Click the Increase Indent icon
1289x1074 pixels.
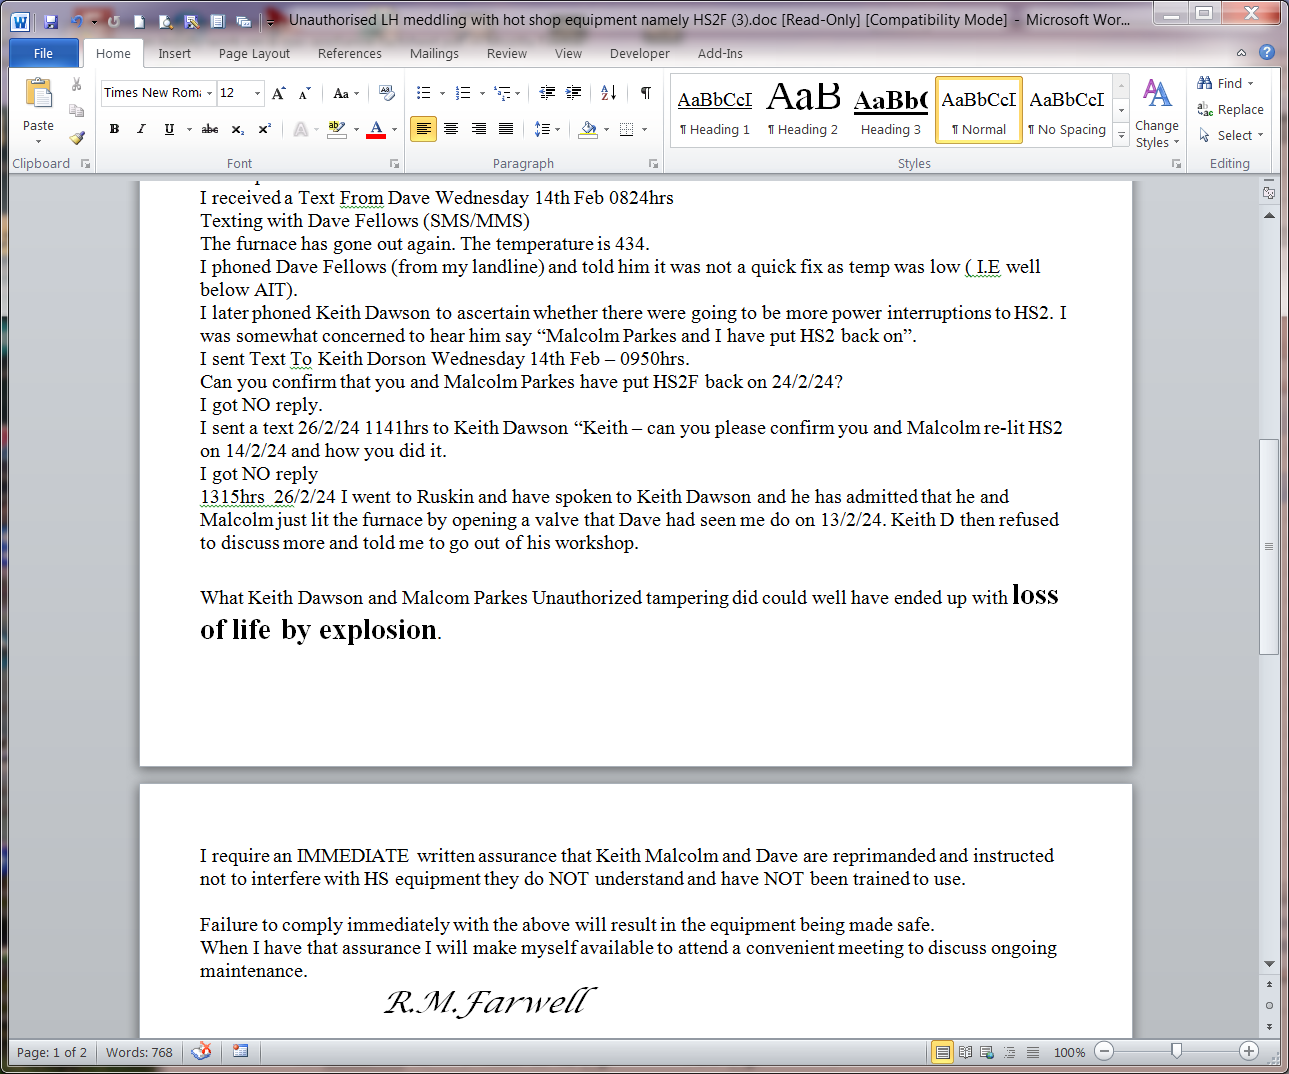574,93
